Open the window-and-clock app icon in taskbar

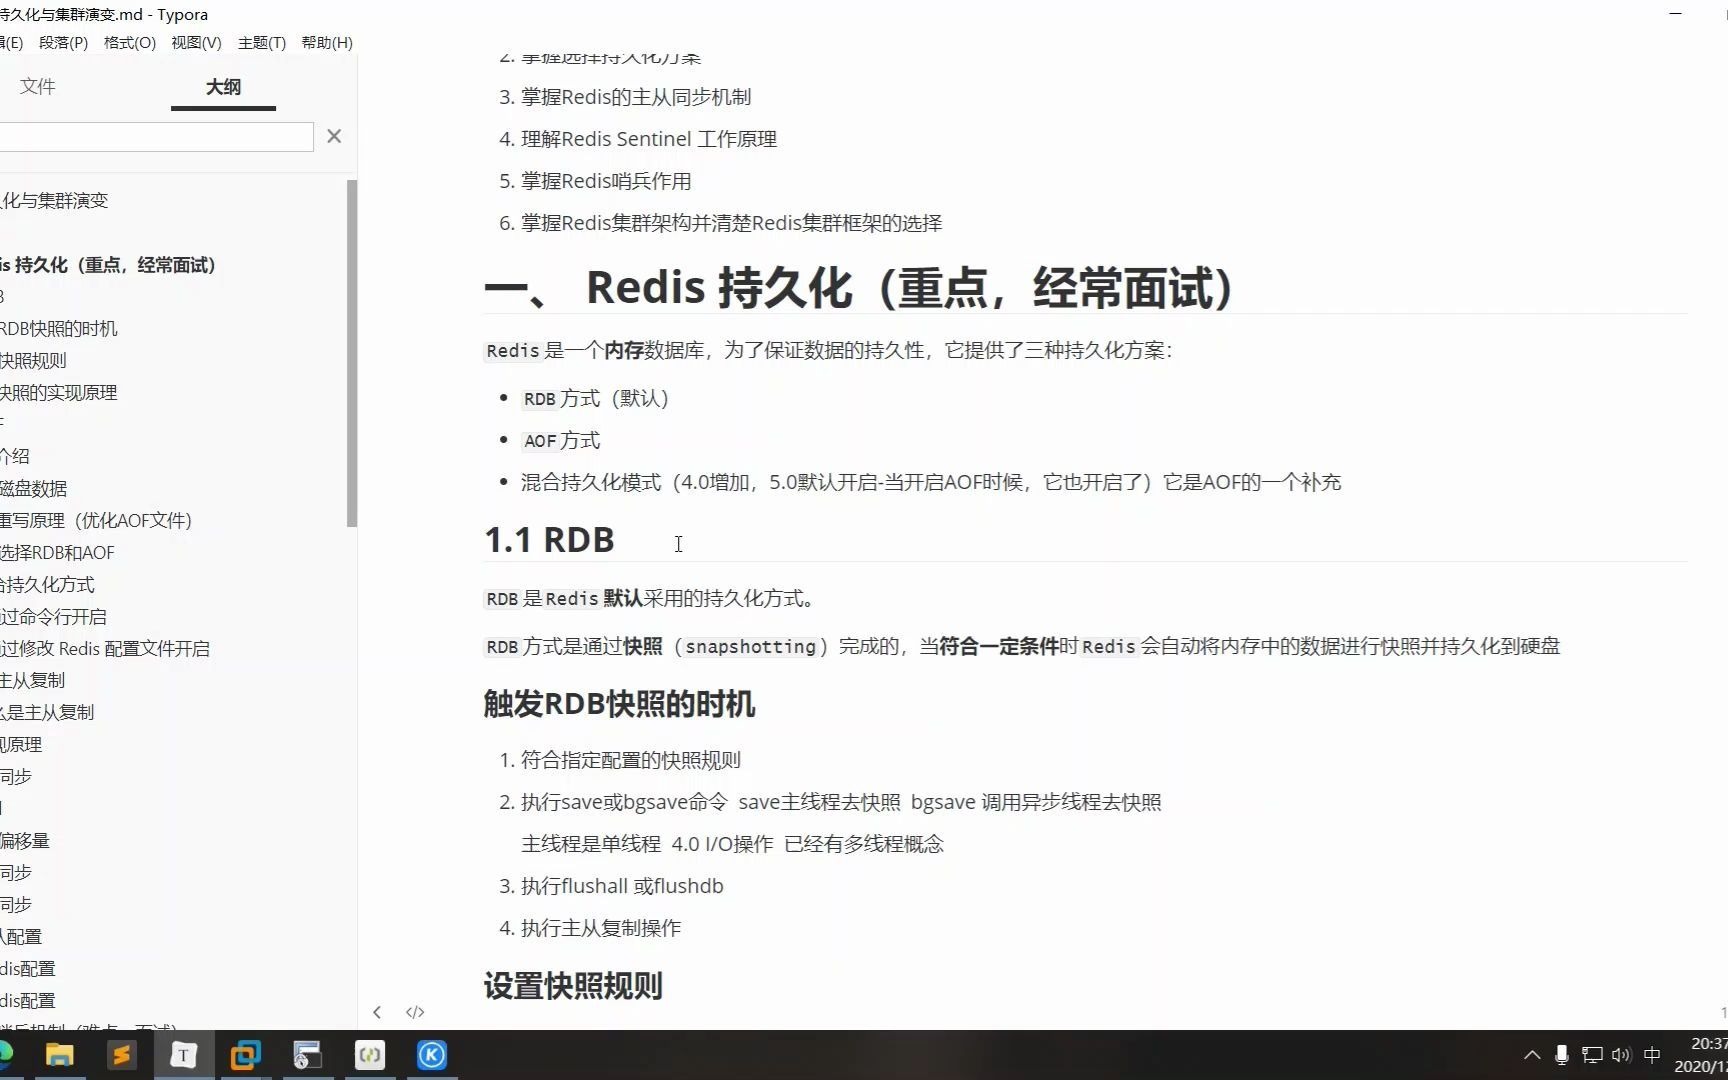[307, 1055]
